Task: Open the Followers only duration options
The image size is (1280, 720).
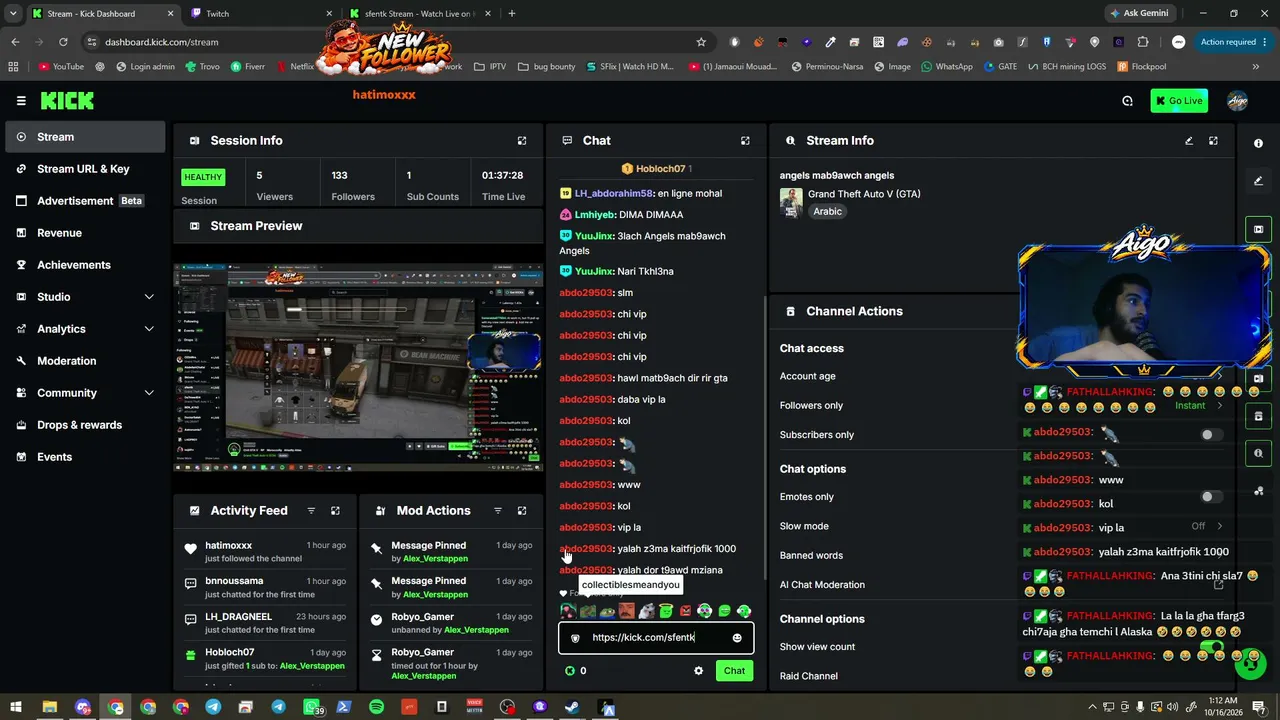Action: click(x=1199, y=406)
